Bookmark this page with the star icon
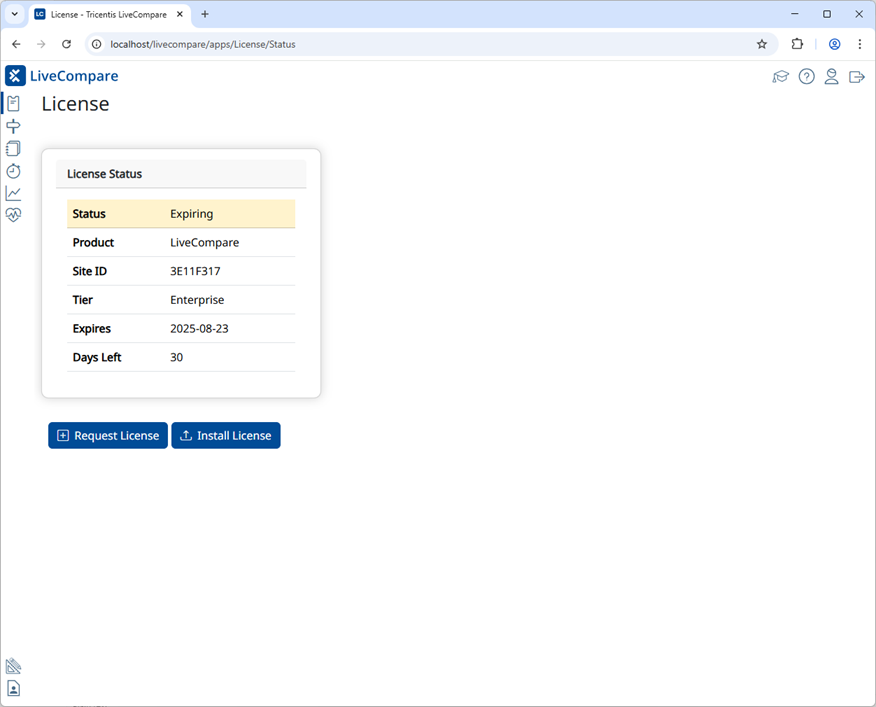The image size is (876, 707). point(762,44)
